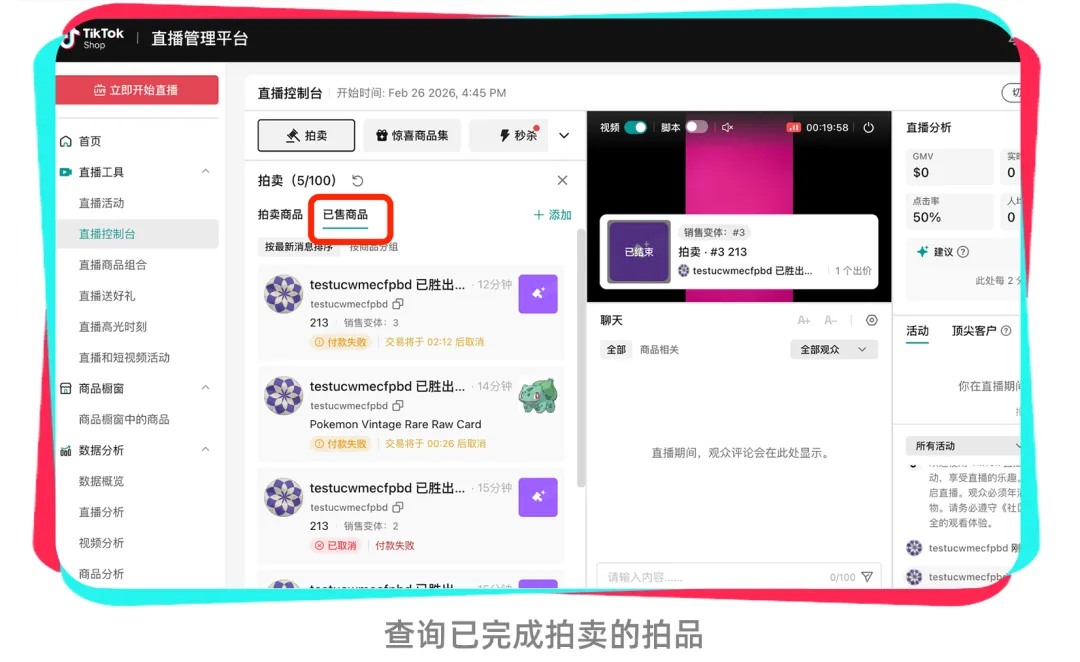
Task: Collapse the 直播工具 sidebar section
Action: (x=205, y=172)
